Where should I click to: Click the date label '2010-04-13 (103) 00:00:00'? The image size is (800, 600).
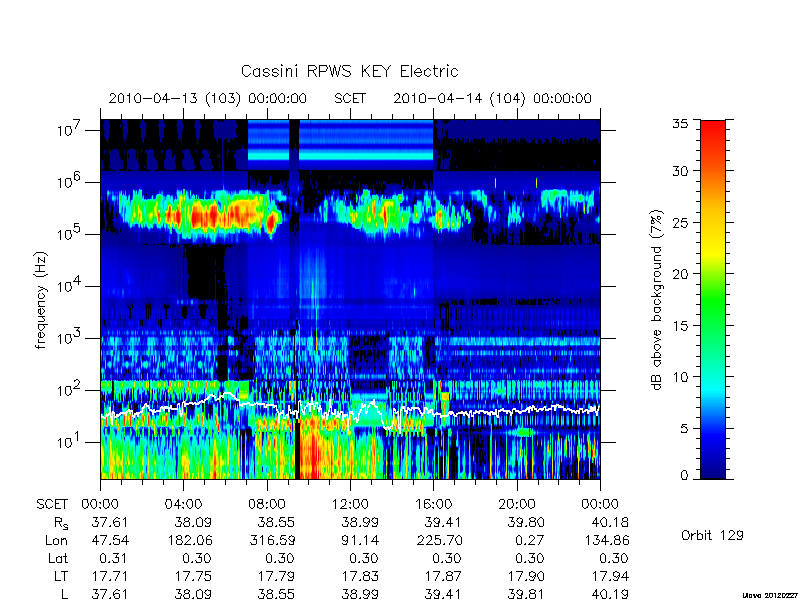click(x=208, y=98)
